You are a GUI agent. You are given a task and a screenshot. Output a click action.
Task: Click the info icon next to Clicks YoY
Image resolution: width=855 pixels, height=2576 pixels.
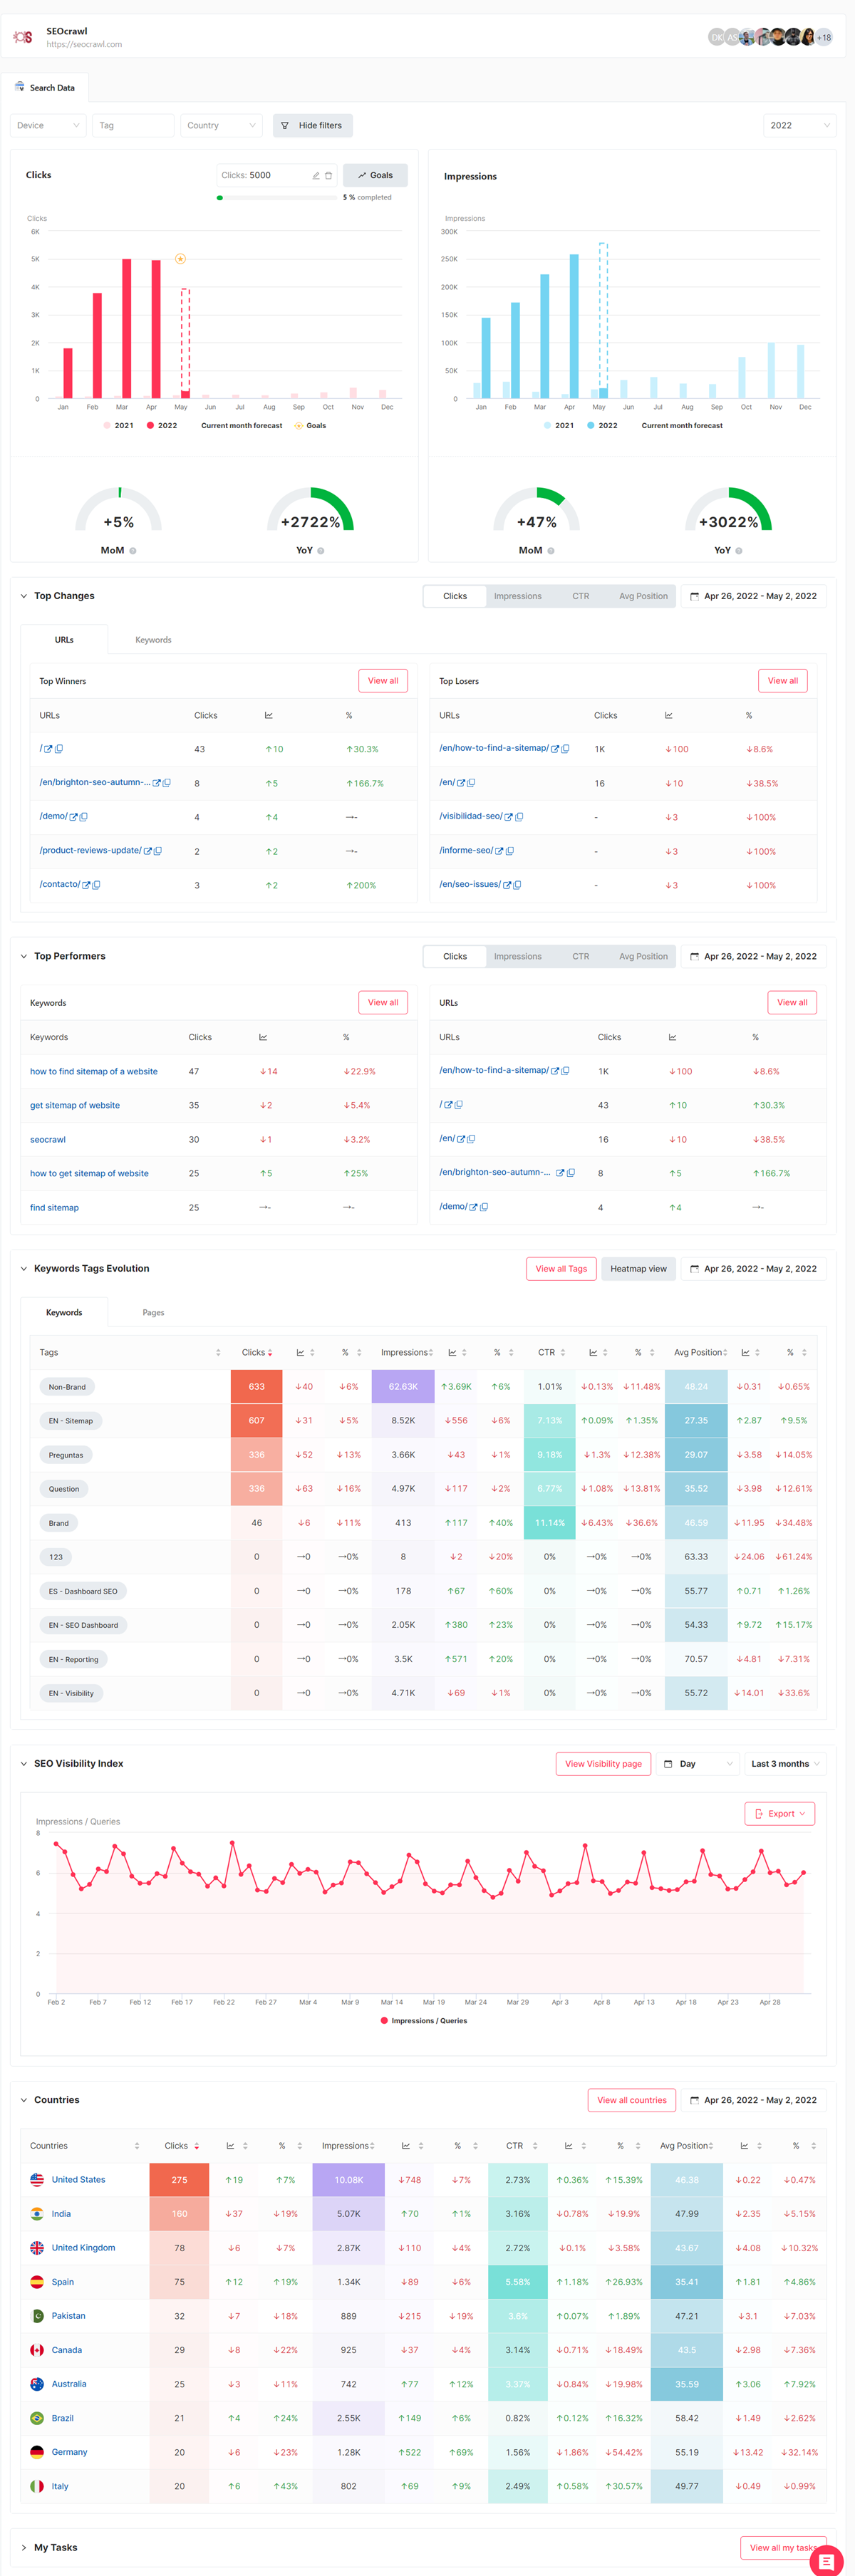(320, 551)
